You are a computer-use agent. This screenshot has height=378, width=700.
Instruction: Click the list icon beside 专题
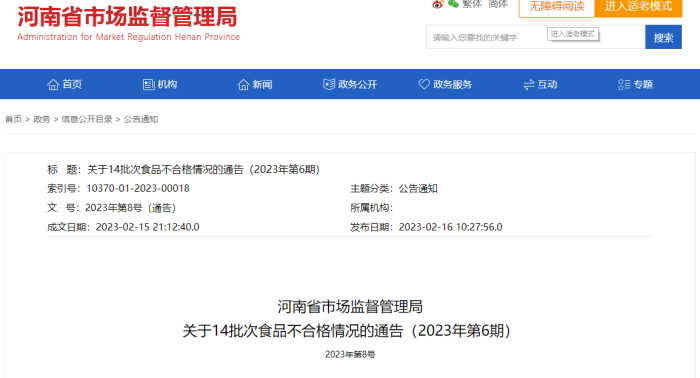coord(624,84)
